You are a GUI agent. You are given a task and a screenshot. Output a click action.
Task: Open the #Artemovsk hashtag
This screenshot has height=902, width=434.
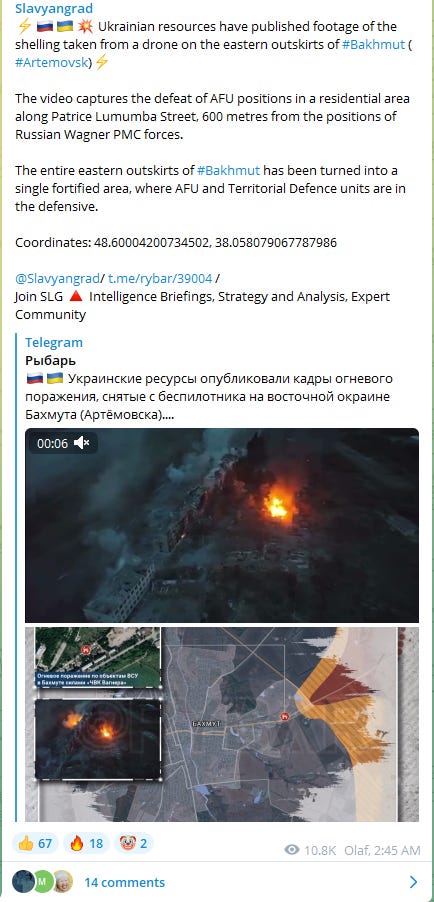(53, 63)
